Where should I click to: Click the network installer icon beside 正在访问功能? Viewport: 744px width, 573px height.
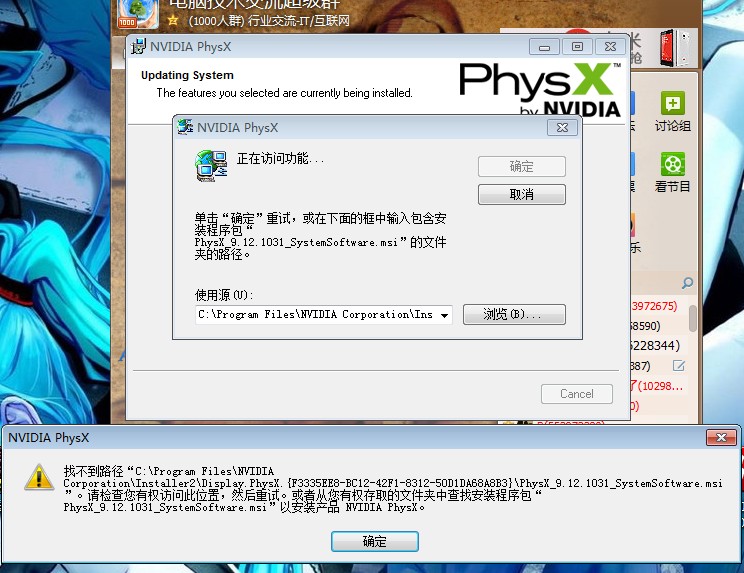point(211,166)
